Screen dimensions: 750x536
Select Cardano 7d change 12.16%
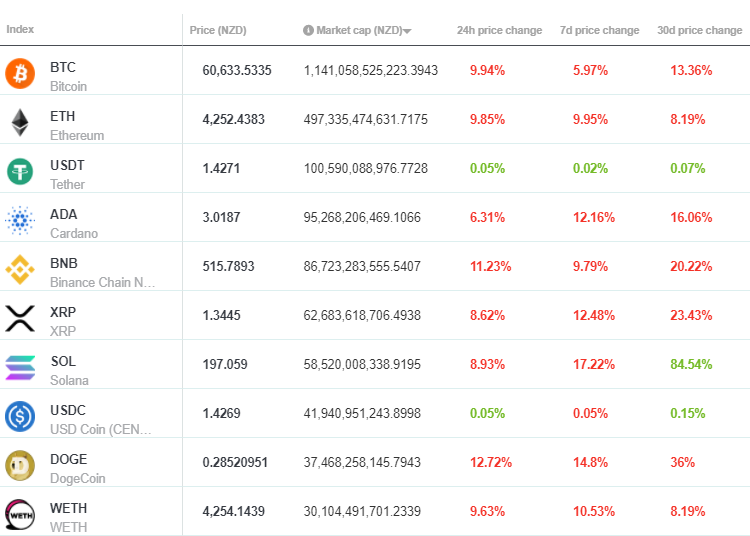(x=594, y=218)
